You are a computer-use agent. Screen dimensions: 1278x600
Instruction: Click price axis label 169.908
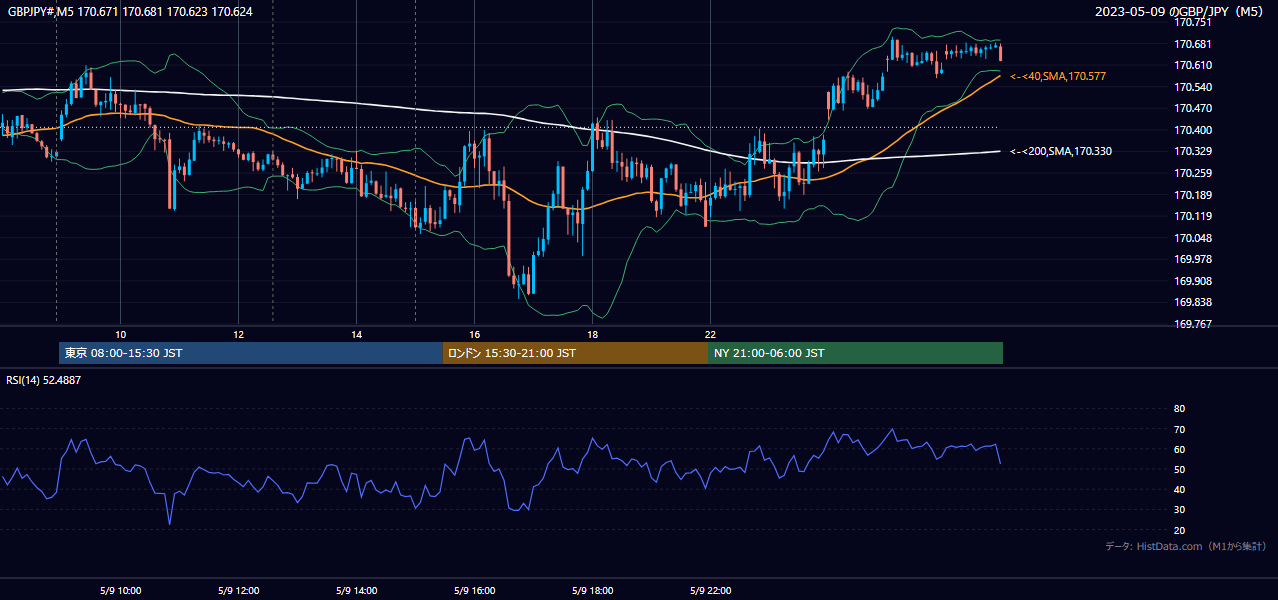(1192, 281)
